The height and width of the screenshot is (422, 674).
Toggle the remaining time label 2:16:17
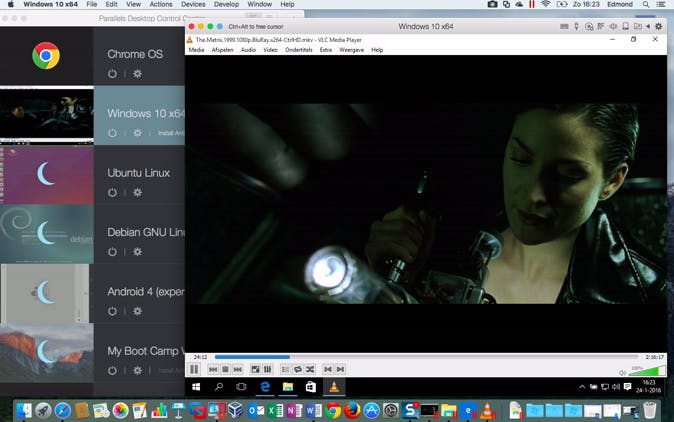(655, 357)
